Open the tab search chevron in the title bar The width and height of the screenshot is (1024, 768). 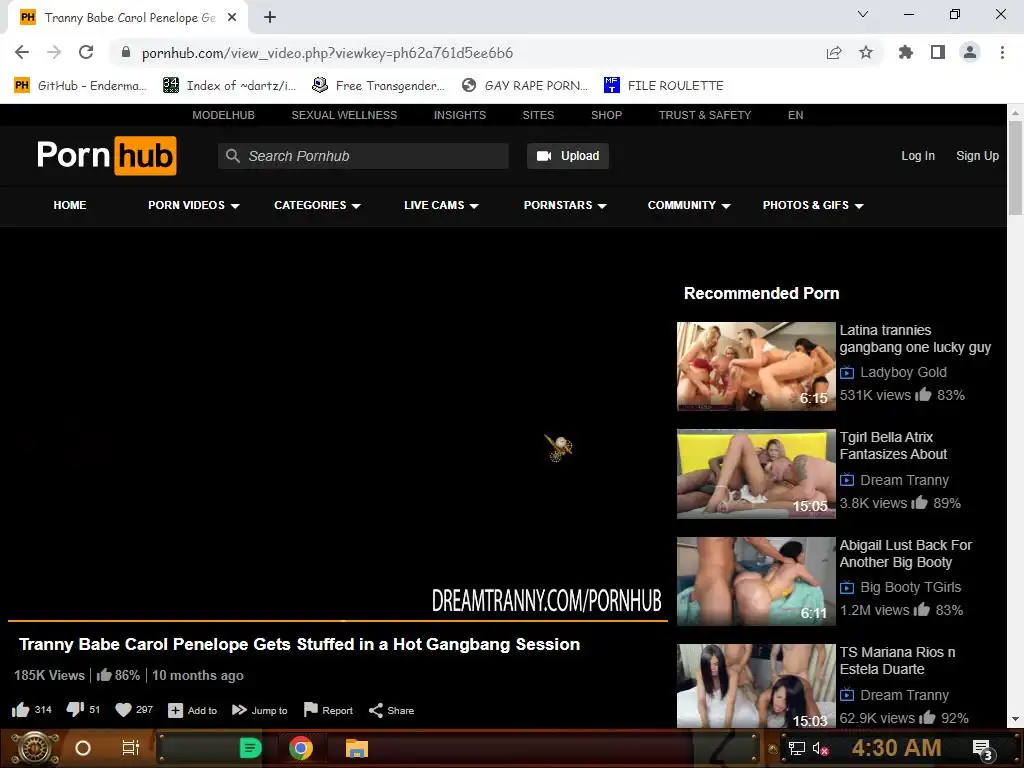[x=863, y=14]
